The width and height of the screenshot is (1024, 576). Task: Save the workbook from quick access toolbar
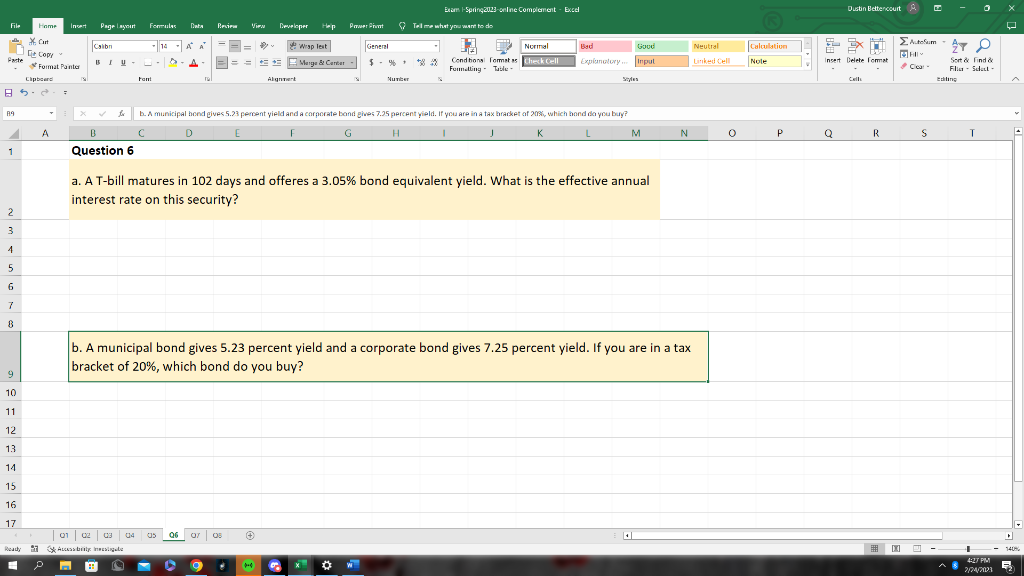8,93
